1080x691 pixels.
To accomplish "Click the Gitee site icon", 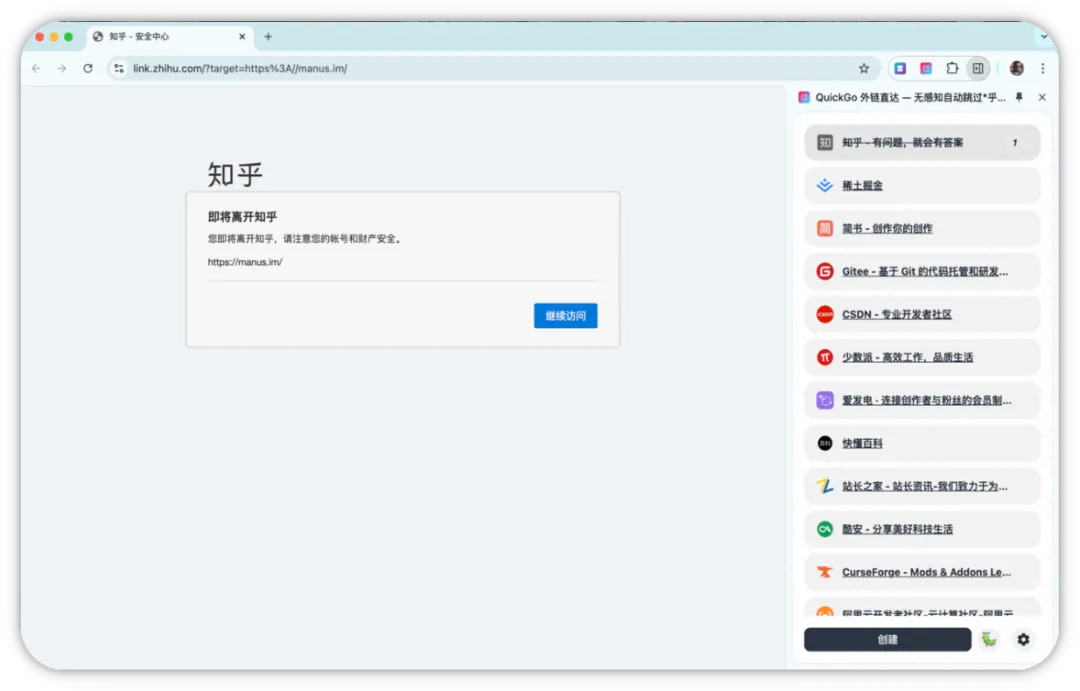I will [x=824, y=271].
